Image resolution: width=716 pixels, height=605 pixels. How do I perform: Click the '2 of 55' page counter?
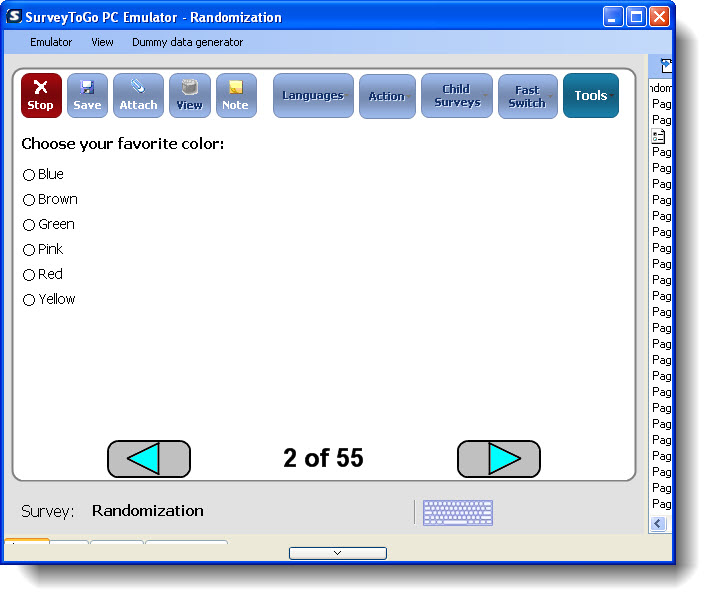[x=323, y=458]
